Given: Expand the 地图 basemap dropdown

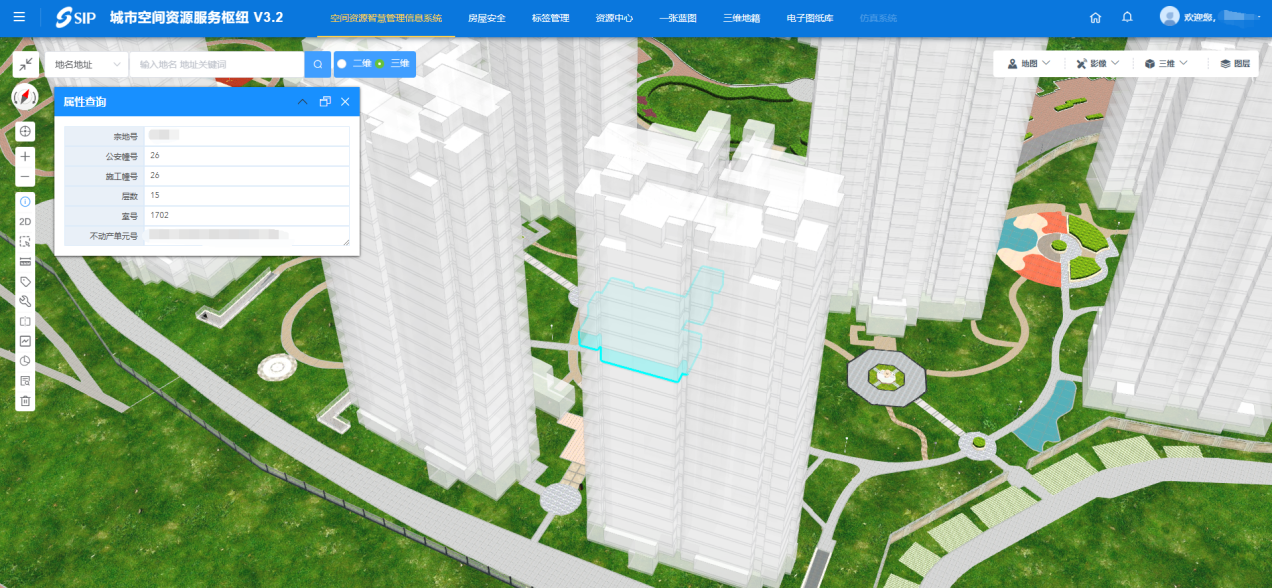Looking at the screenshot, I should click(1028, 63).
